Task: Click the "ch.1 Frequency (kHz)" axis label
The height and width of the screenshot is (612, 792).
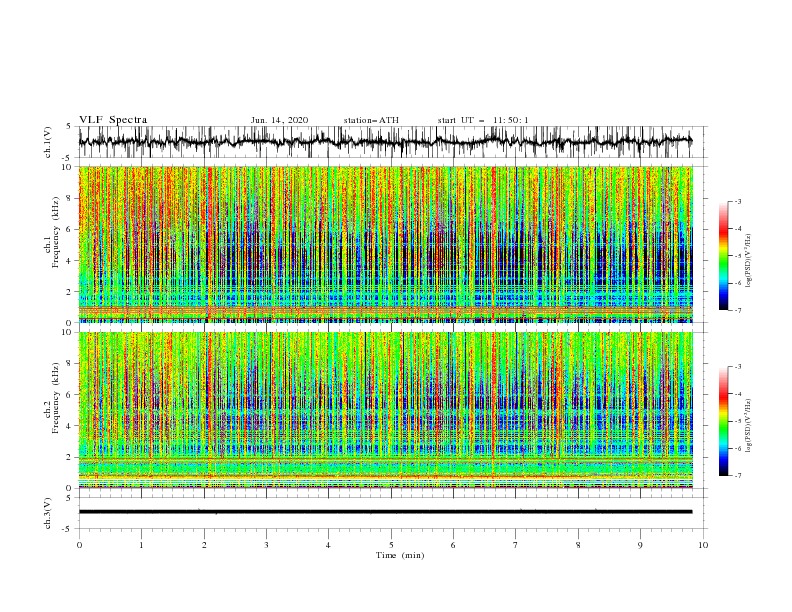Action: tap(52, 231)
